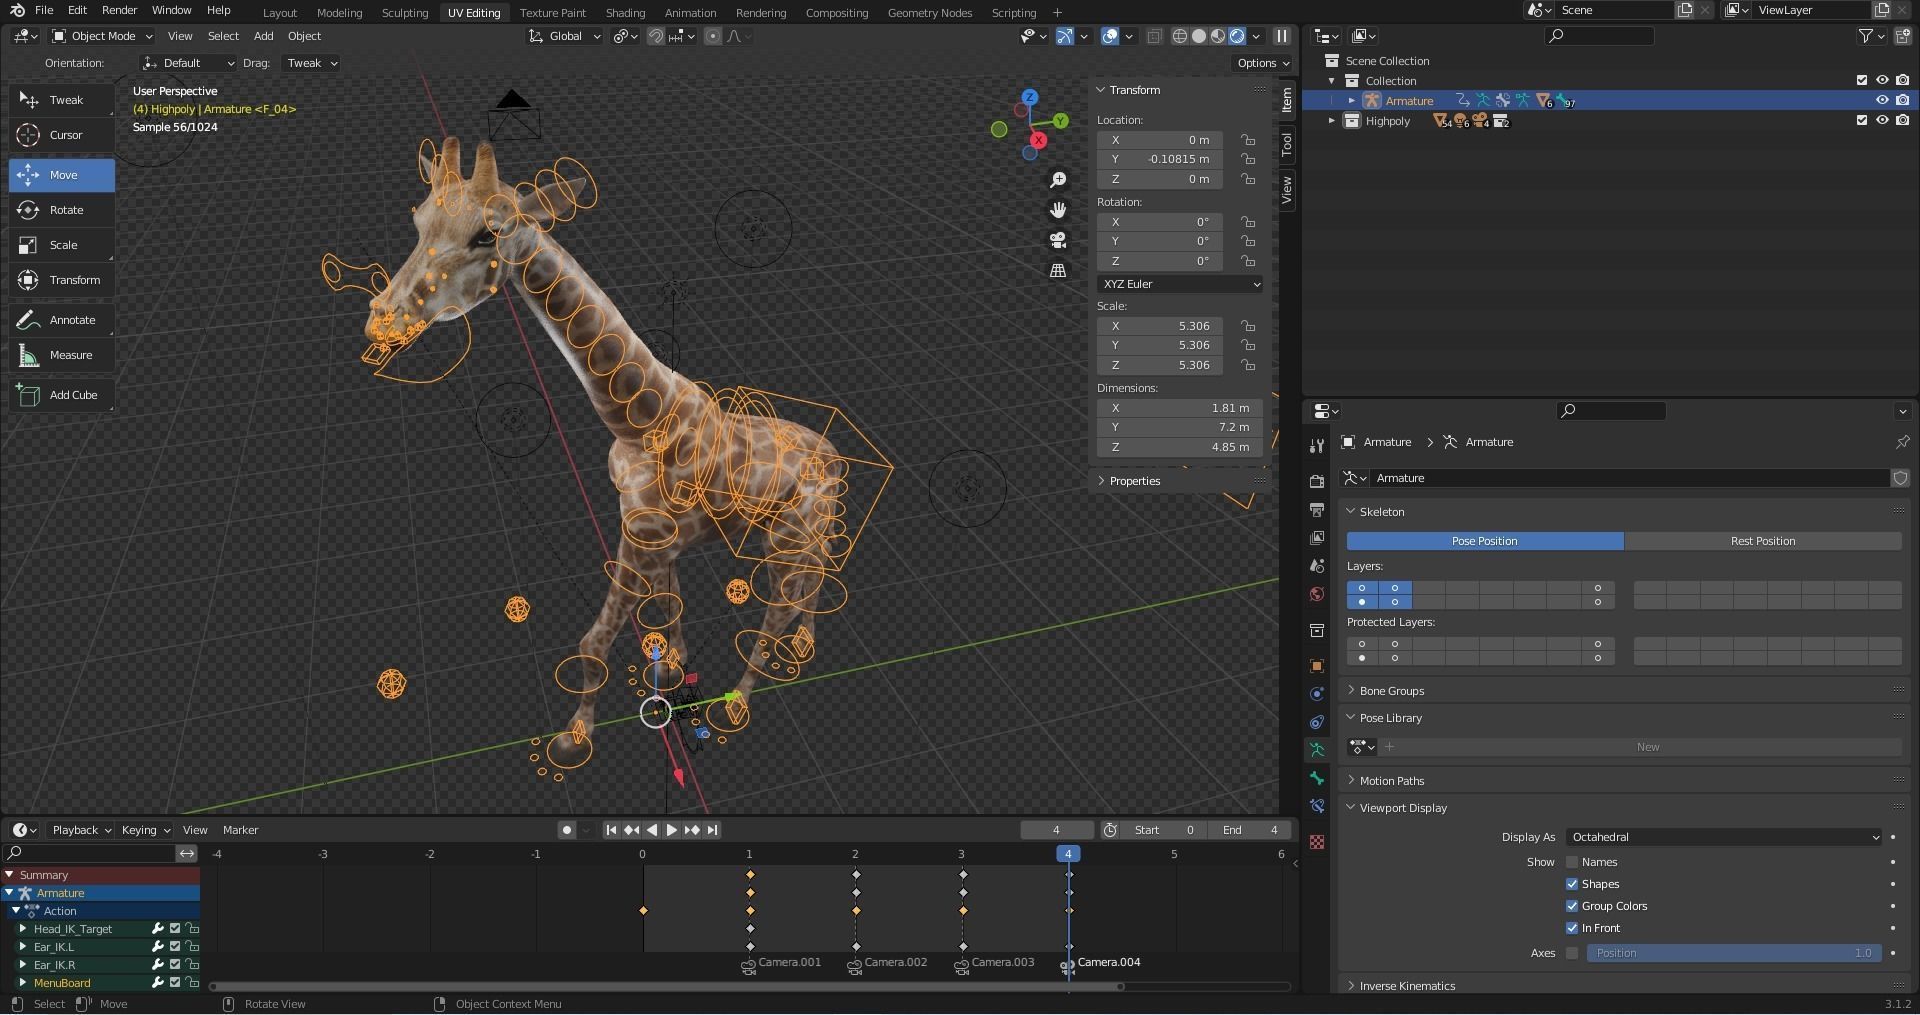
Task: Play the animation in reverse
Action: pos(652,830)
